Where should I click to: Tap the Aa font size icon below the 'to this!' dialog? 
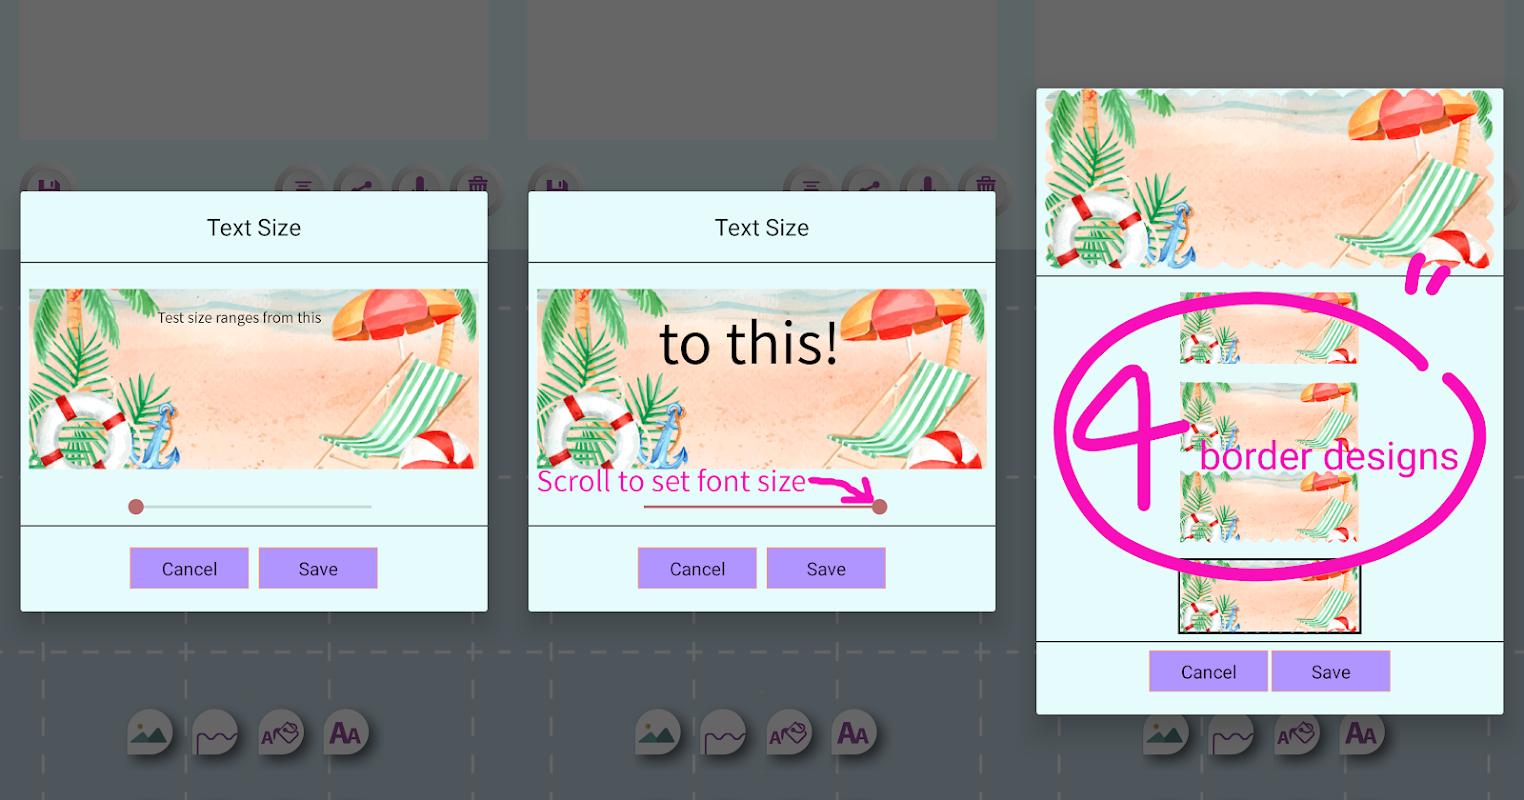pyautogui.click(x=854, y=733)
